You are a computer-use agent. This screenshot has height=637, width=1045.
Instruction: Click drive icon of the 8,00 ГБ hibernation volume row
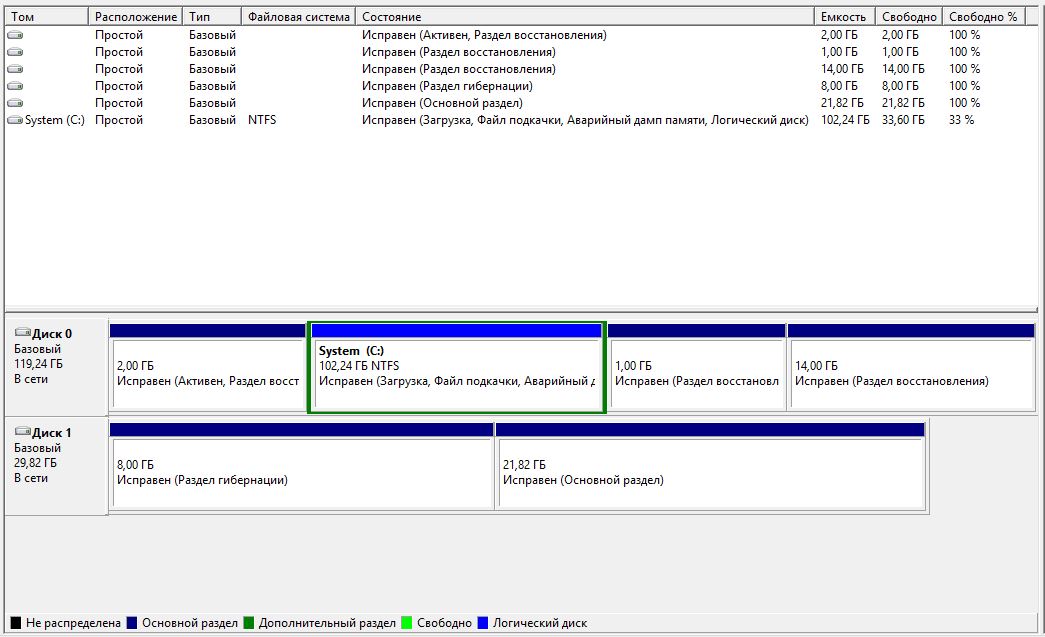(15, 86)
